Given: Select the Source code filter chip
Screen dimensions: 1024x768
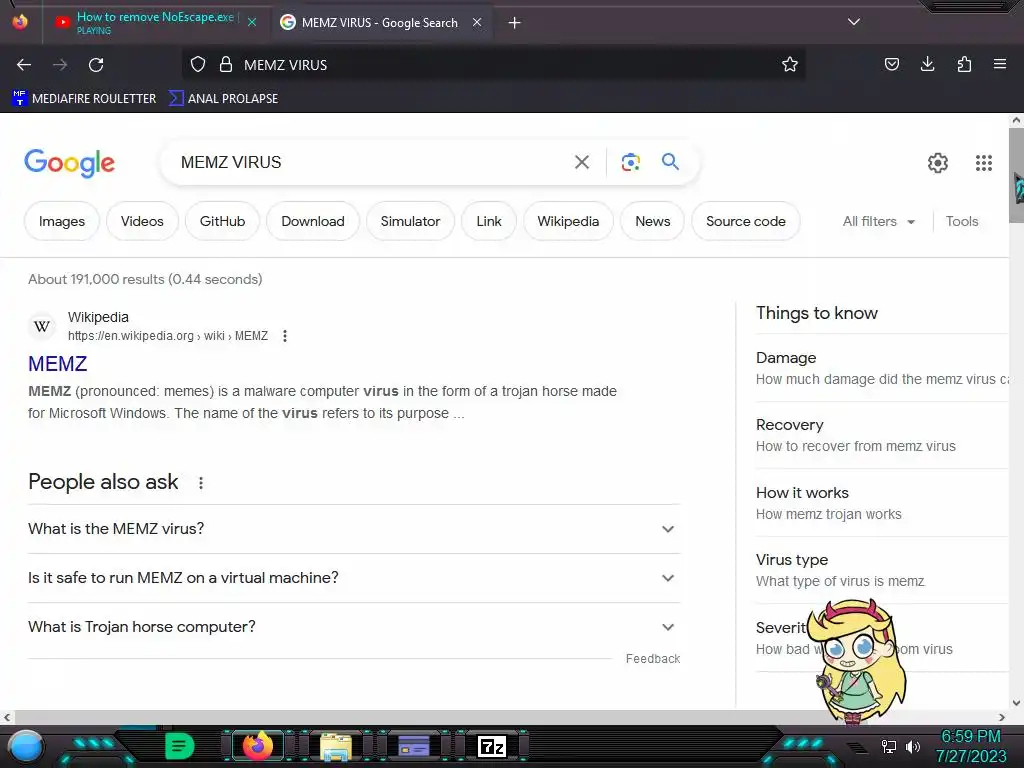Looking at the screenshot, I should [746, 221].
